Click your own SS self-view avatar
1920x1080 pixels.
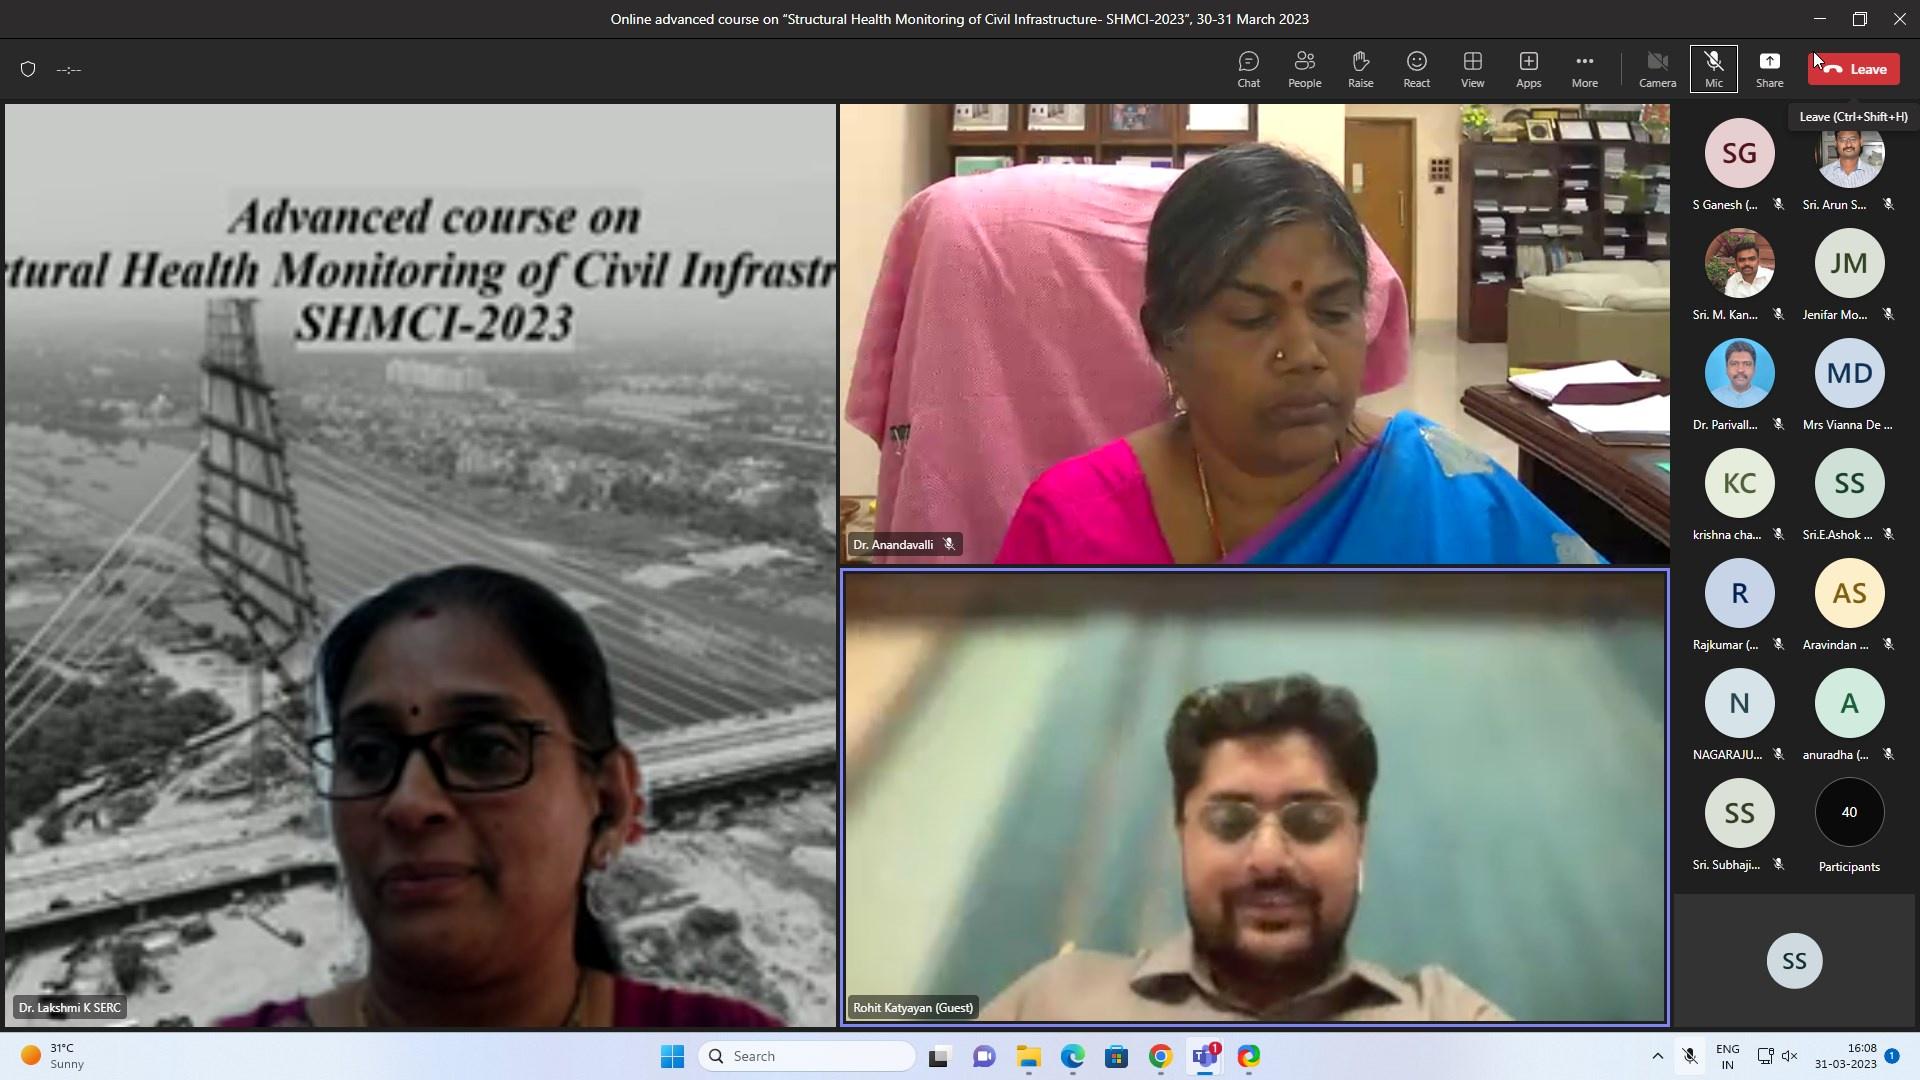click(1794, 960)
